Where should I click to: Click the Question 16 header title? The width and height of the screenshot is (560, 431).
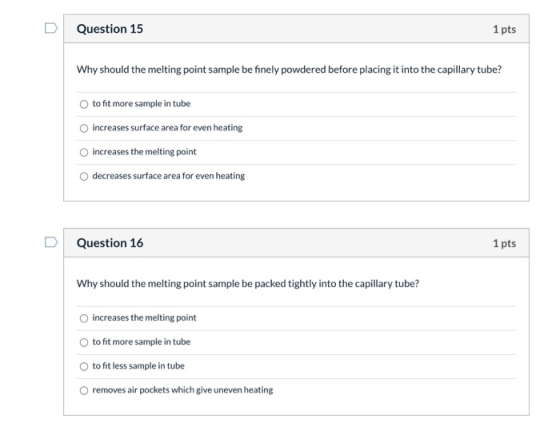[x=110, y=243]
